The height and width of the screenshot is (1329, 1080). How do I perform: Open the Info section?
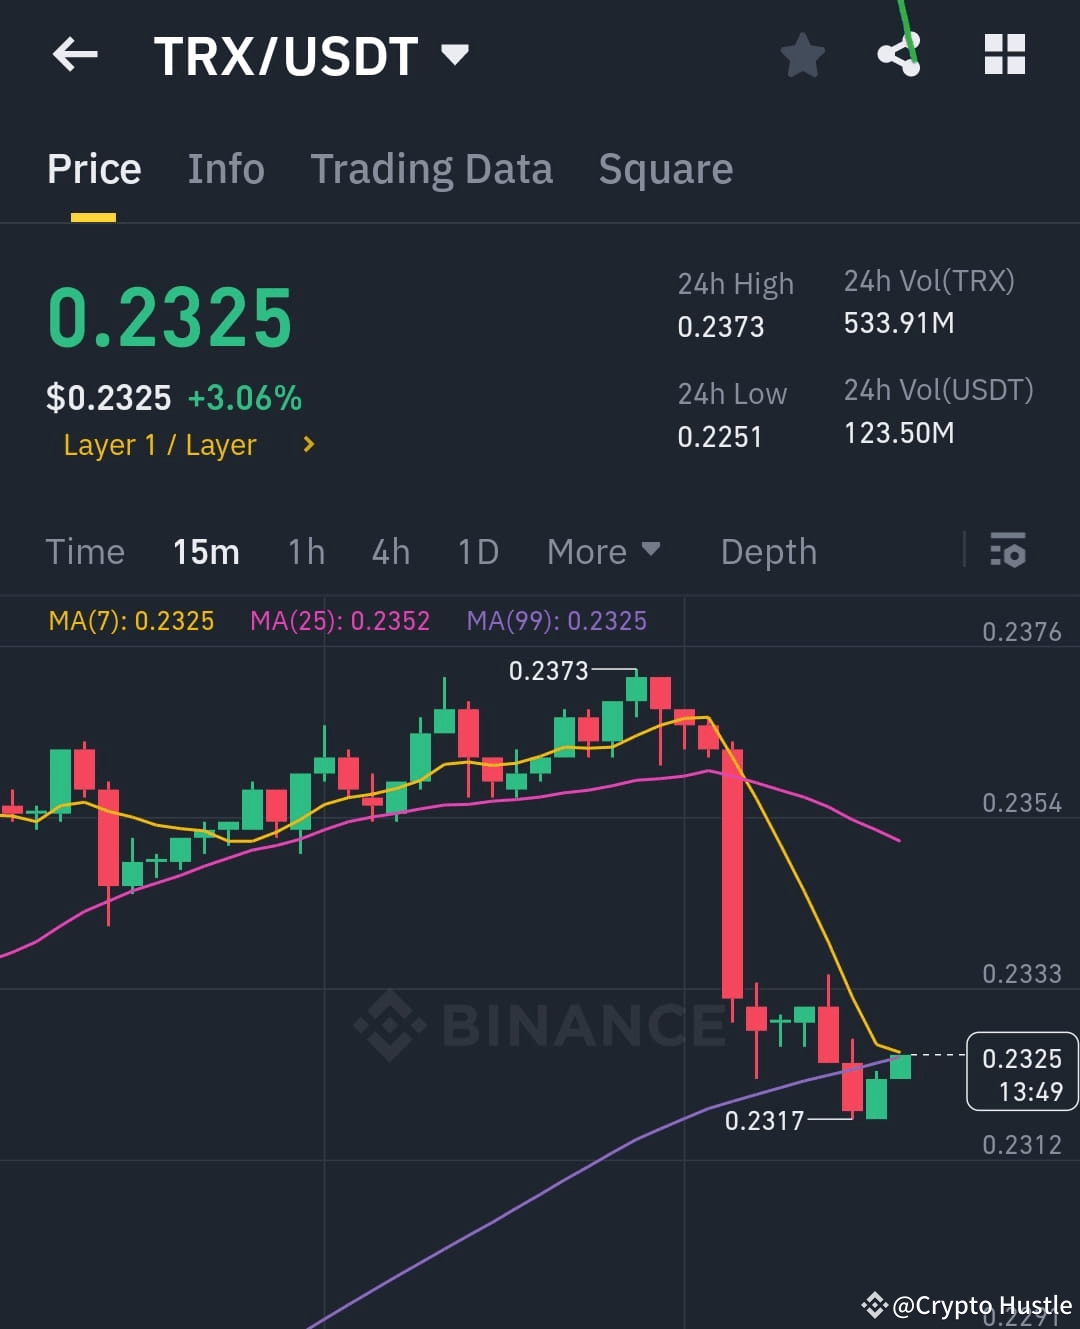coord(225,169)
